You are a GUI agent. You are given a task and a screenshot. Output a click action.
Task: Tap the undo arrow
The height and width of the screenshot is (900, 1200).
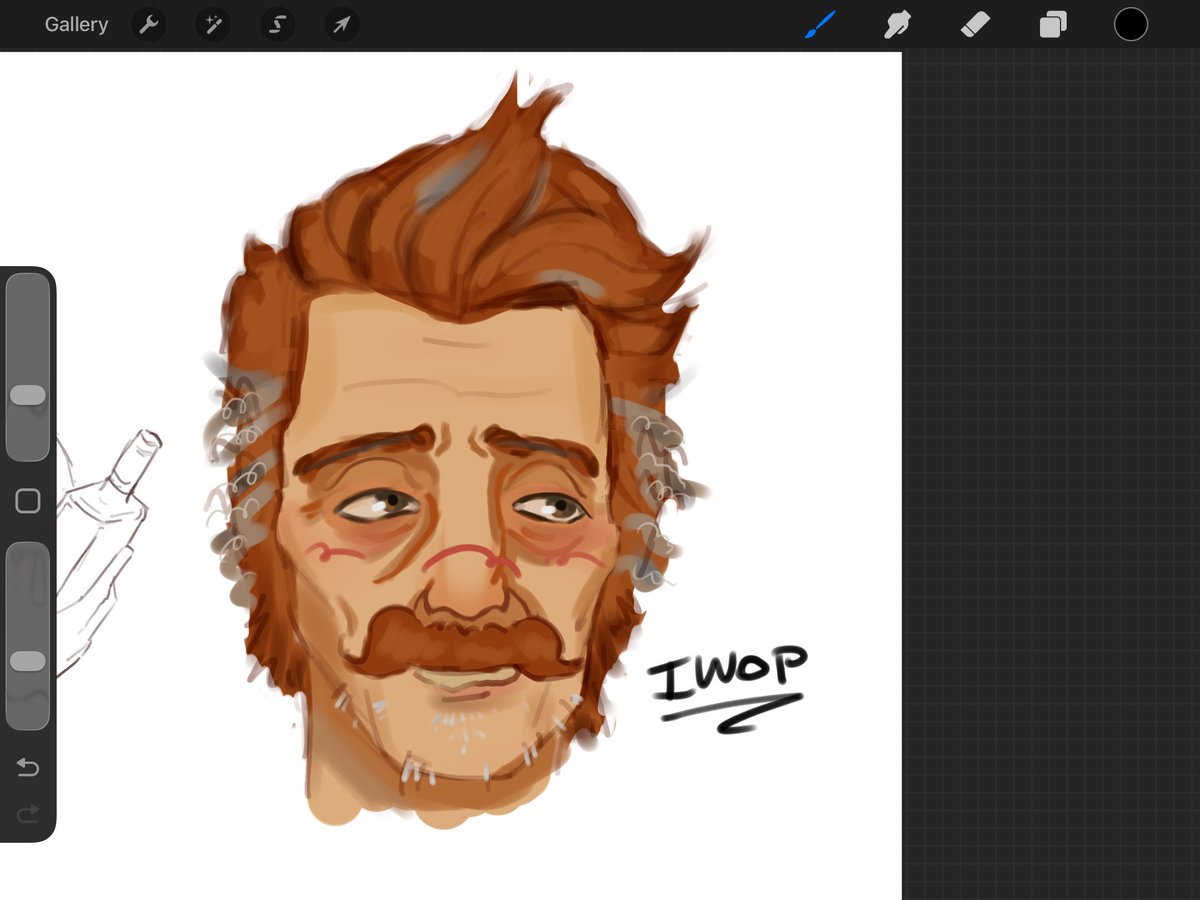pyautogui.click(x=28, y=768)
